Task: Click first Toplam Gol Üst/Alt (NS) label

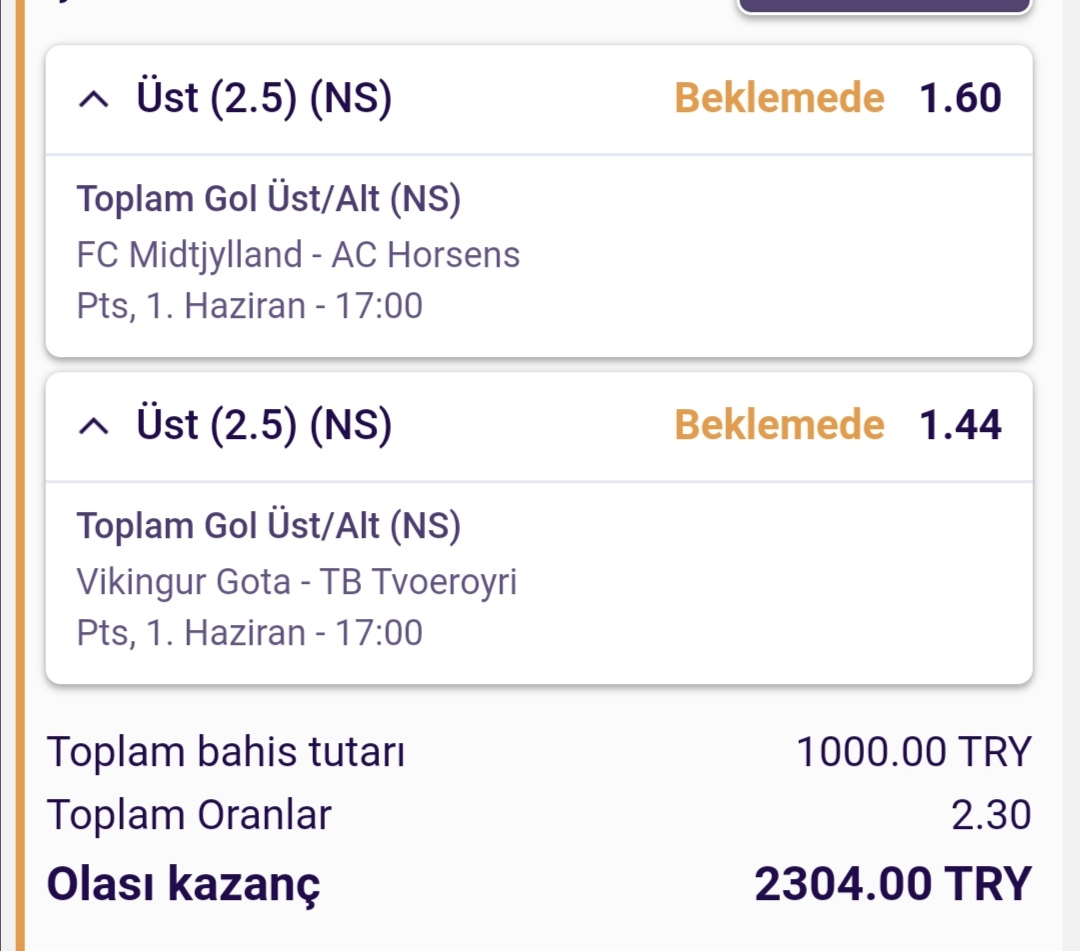Action: [269, 199]
